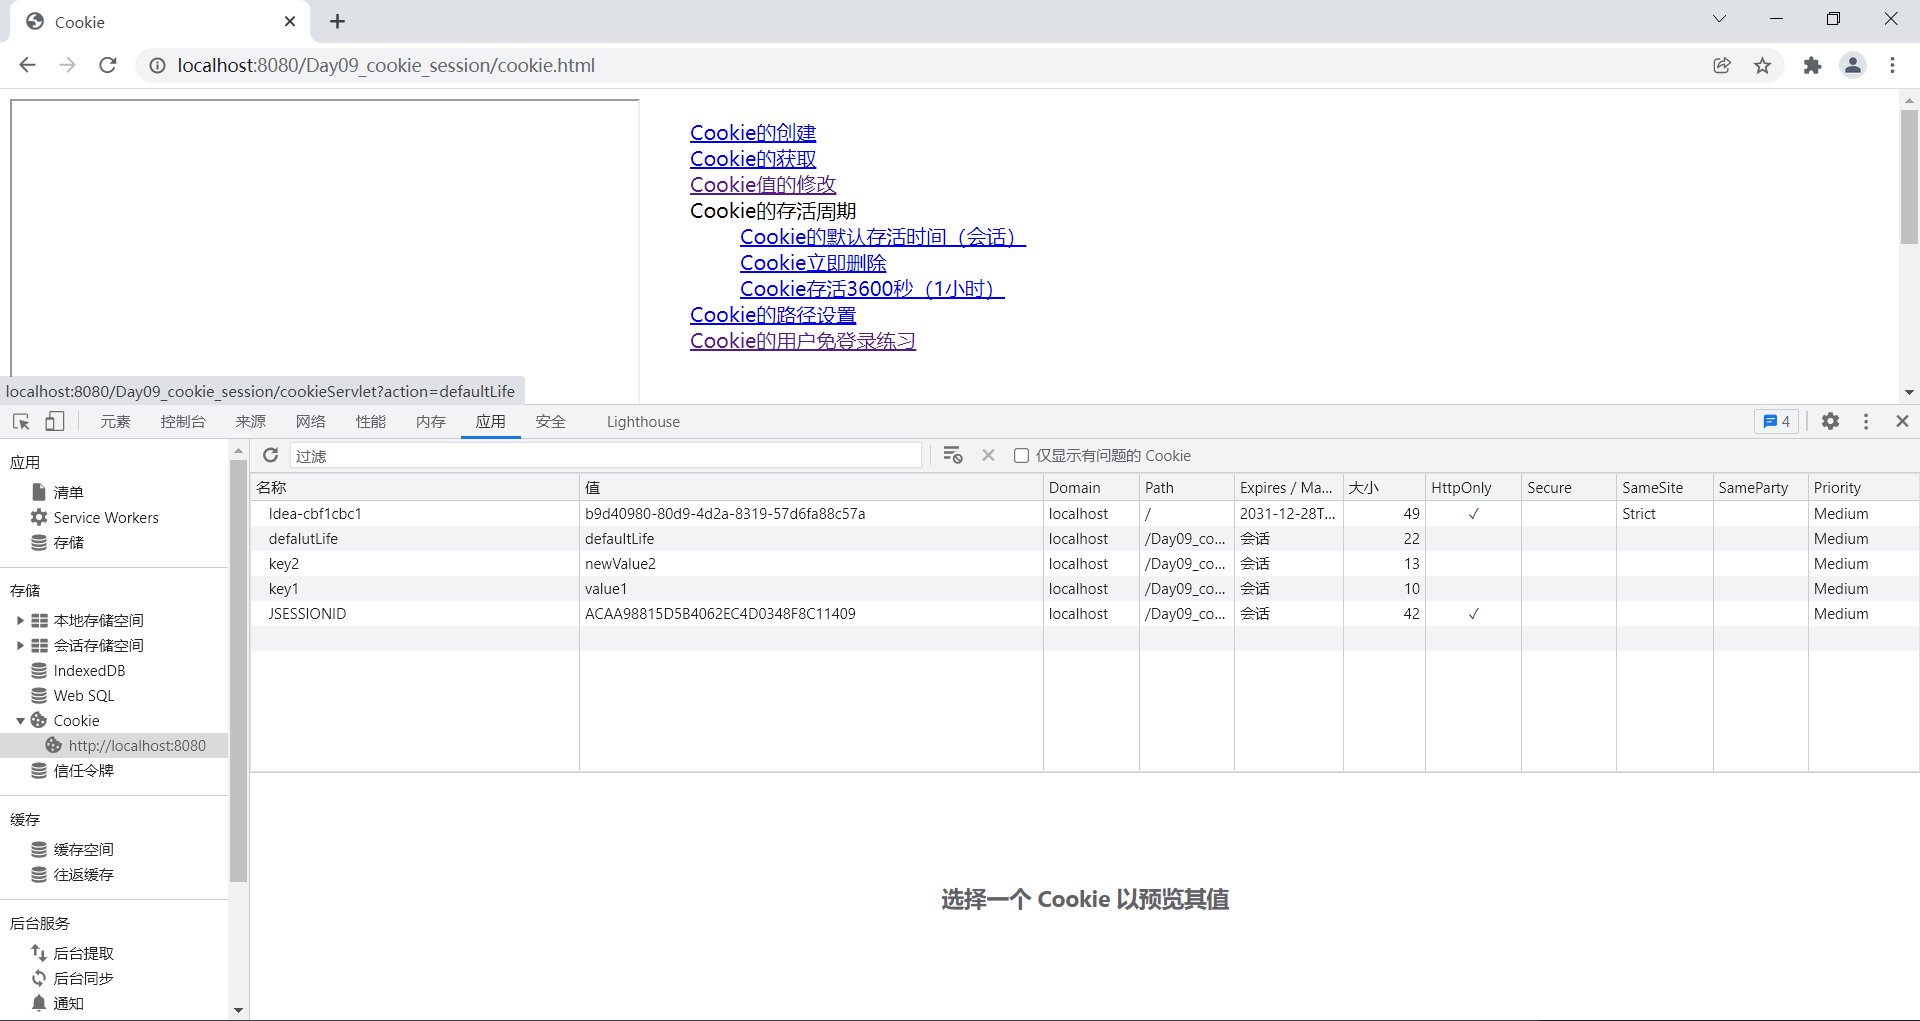Switch to the 内存 tab
The image size is (1920, 1021).
(x=431, y=422)
